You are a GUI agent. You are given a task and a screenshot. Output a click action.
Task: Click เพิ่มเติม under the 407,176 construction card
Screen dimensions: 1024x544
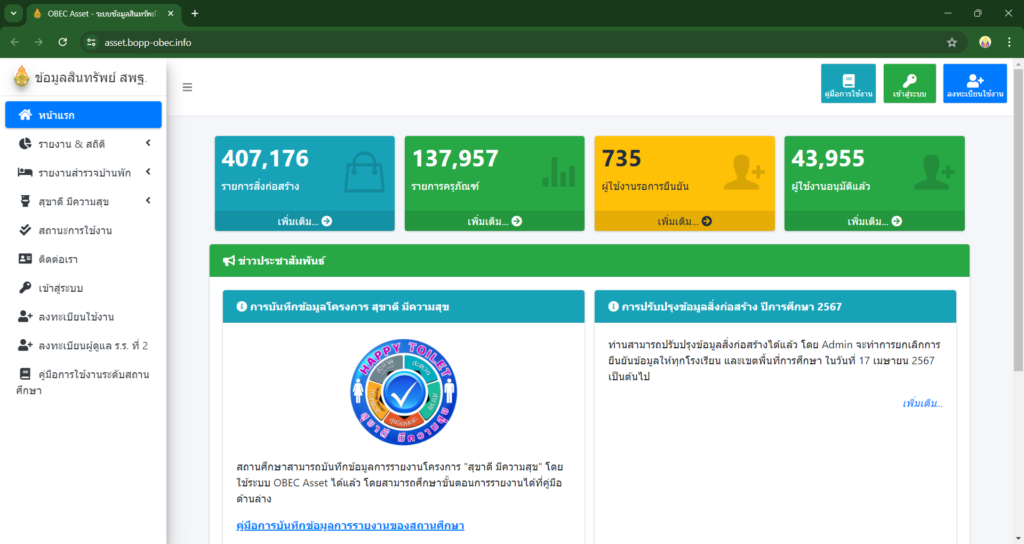coord(304,221)
